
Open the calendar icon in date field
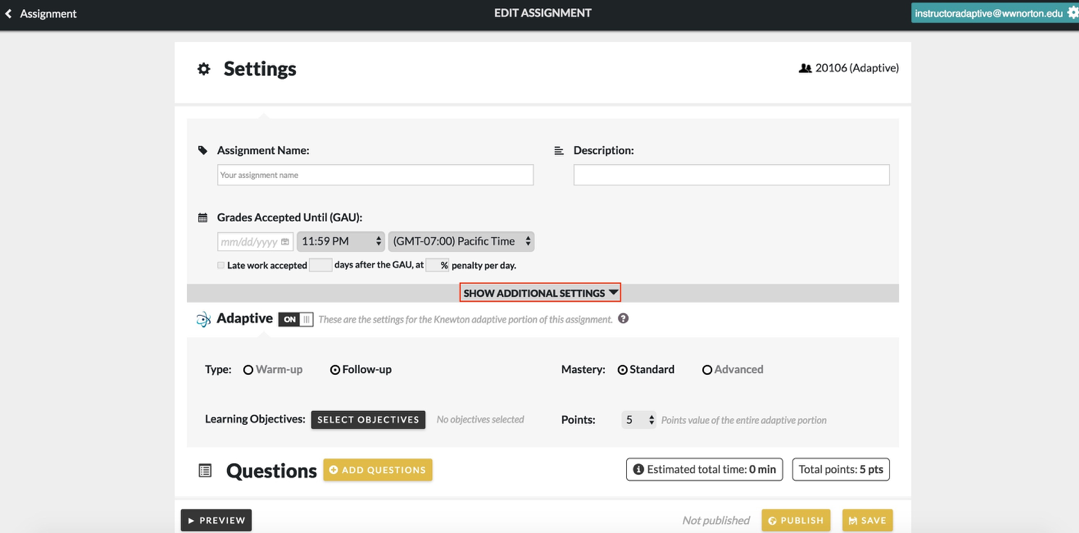[285, 242]
